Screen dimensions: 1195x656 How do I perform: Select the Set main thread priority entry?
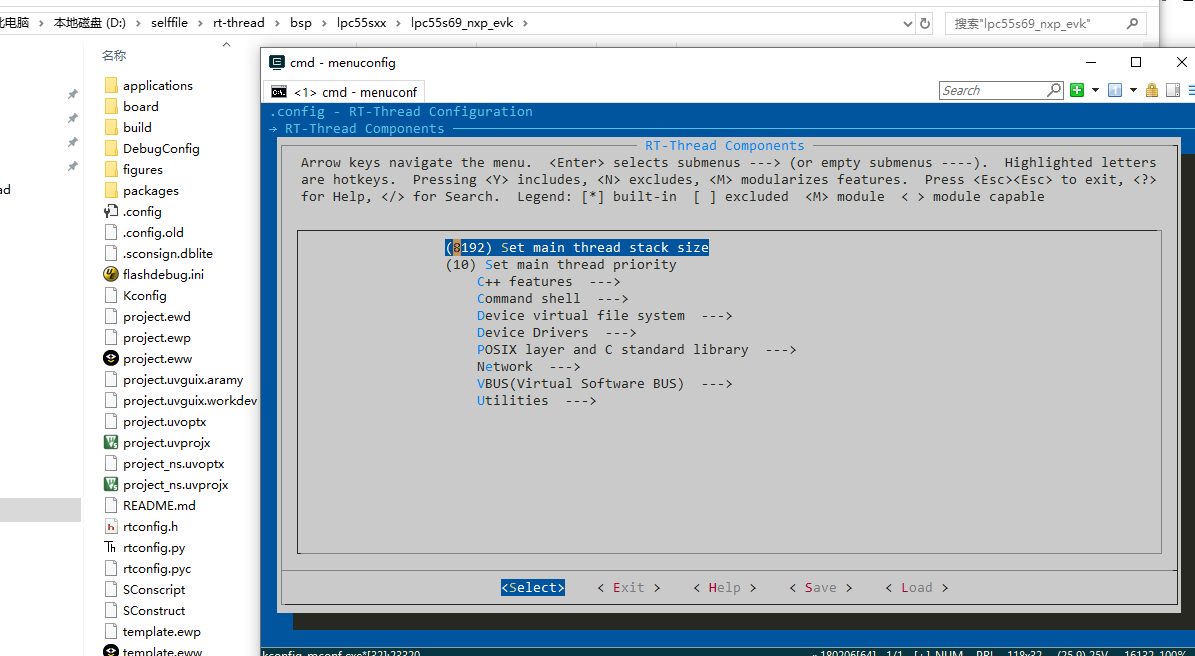point(561,264)
